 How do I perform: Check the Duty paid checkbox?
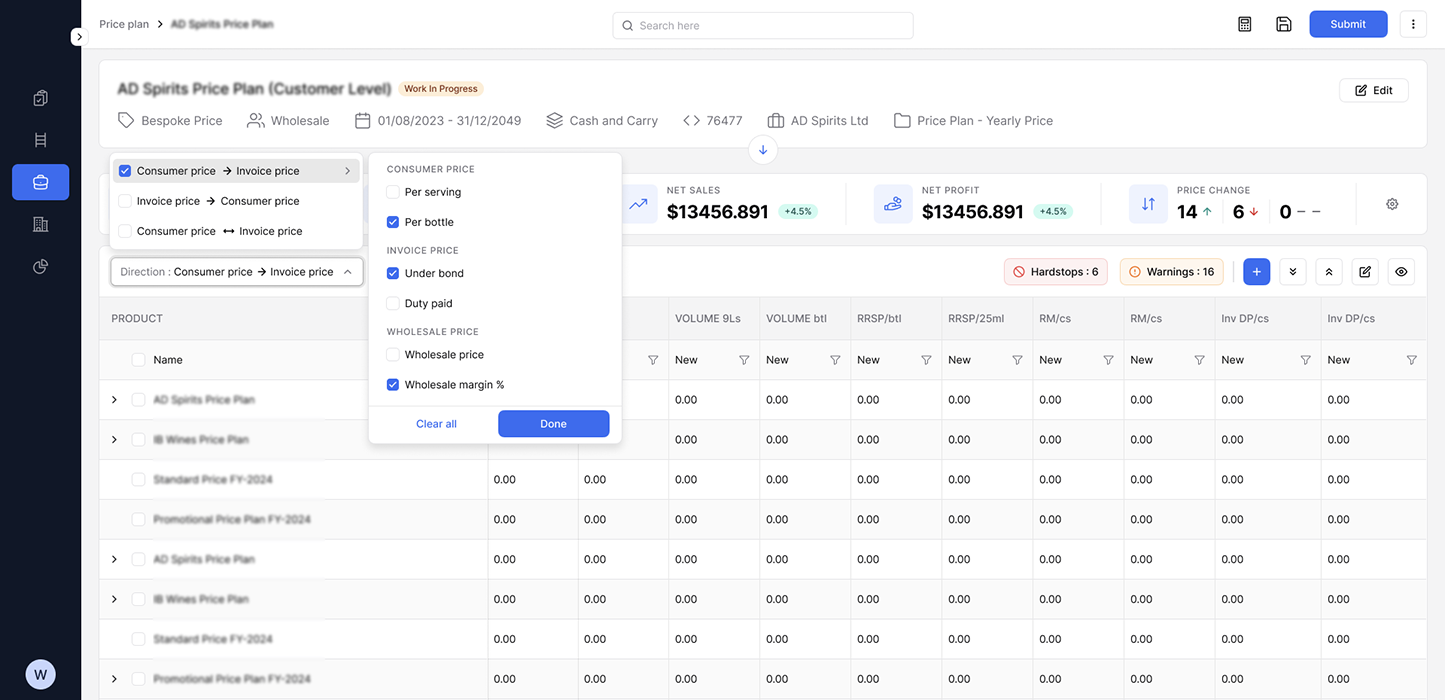[393, 303]
